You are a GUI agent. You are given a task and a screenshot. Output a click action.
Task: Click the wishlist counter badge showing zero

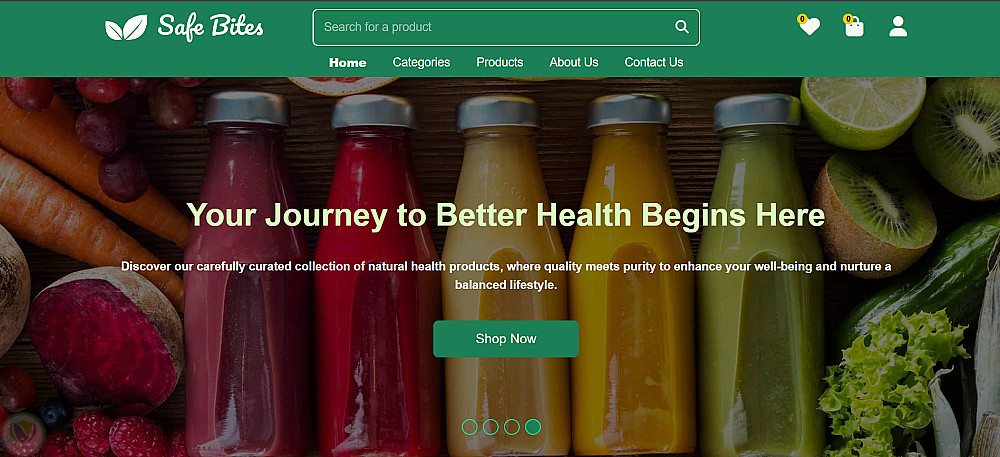coord(802,19)
